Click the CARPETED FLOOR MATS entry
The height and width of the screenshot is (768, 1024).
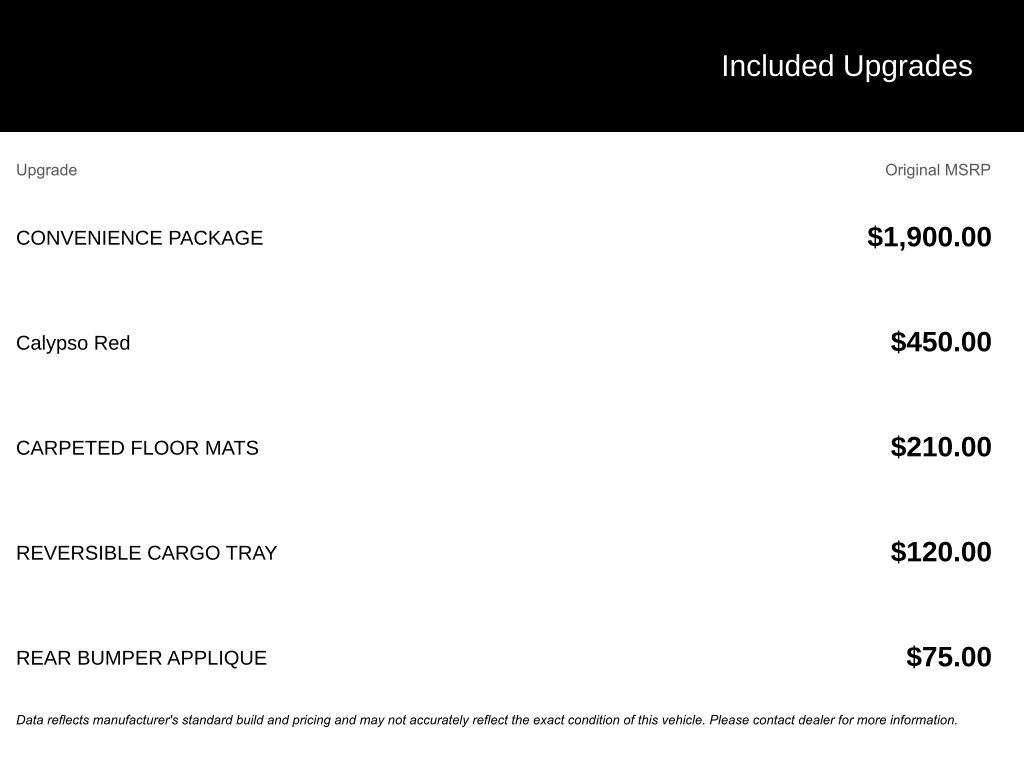coord(137,448)
